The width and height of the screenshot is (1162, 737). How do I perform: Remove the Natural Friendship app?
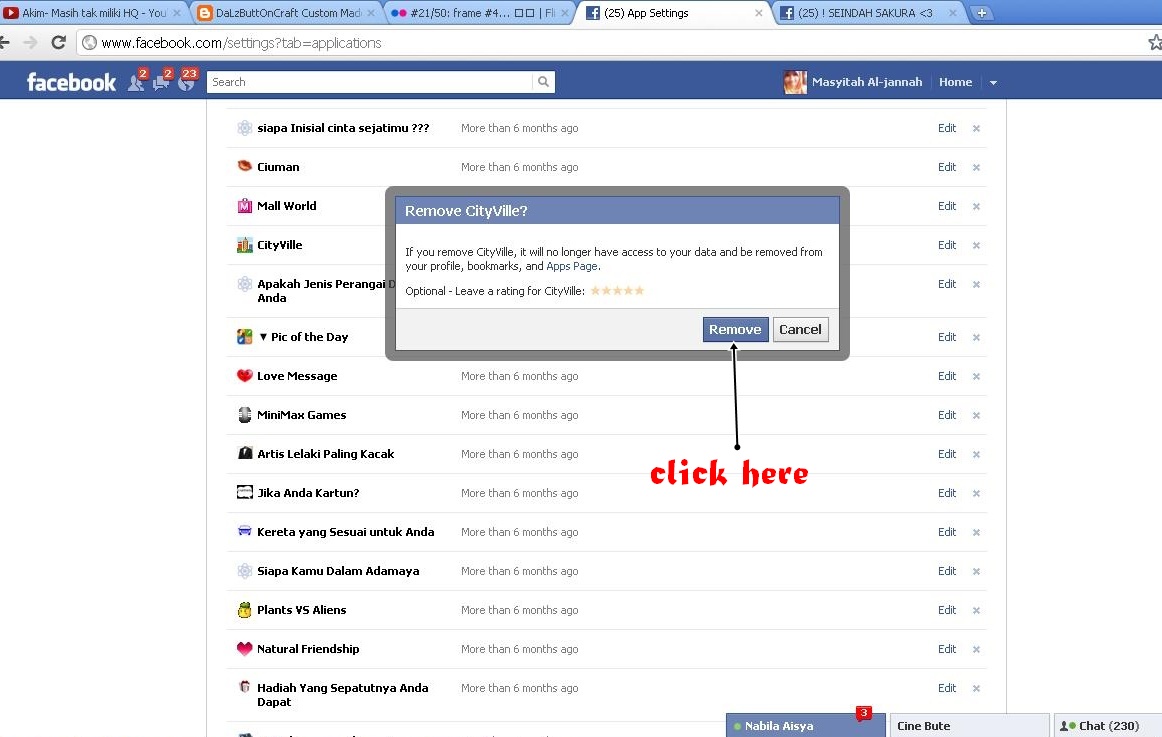(x=976, y=650)
